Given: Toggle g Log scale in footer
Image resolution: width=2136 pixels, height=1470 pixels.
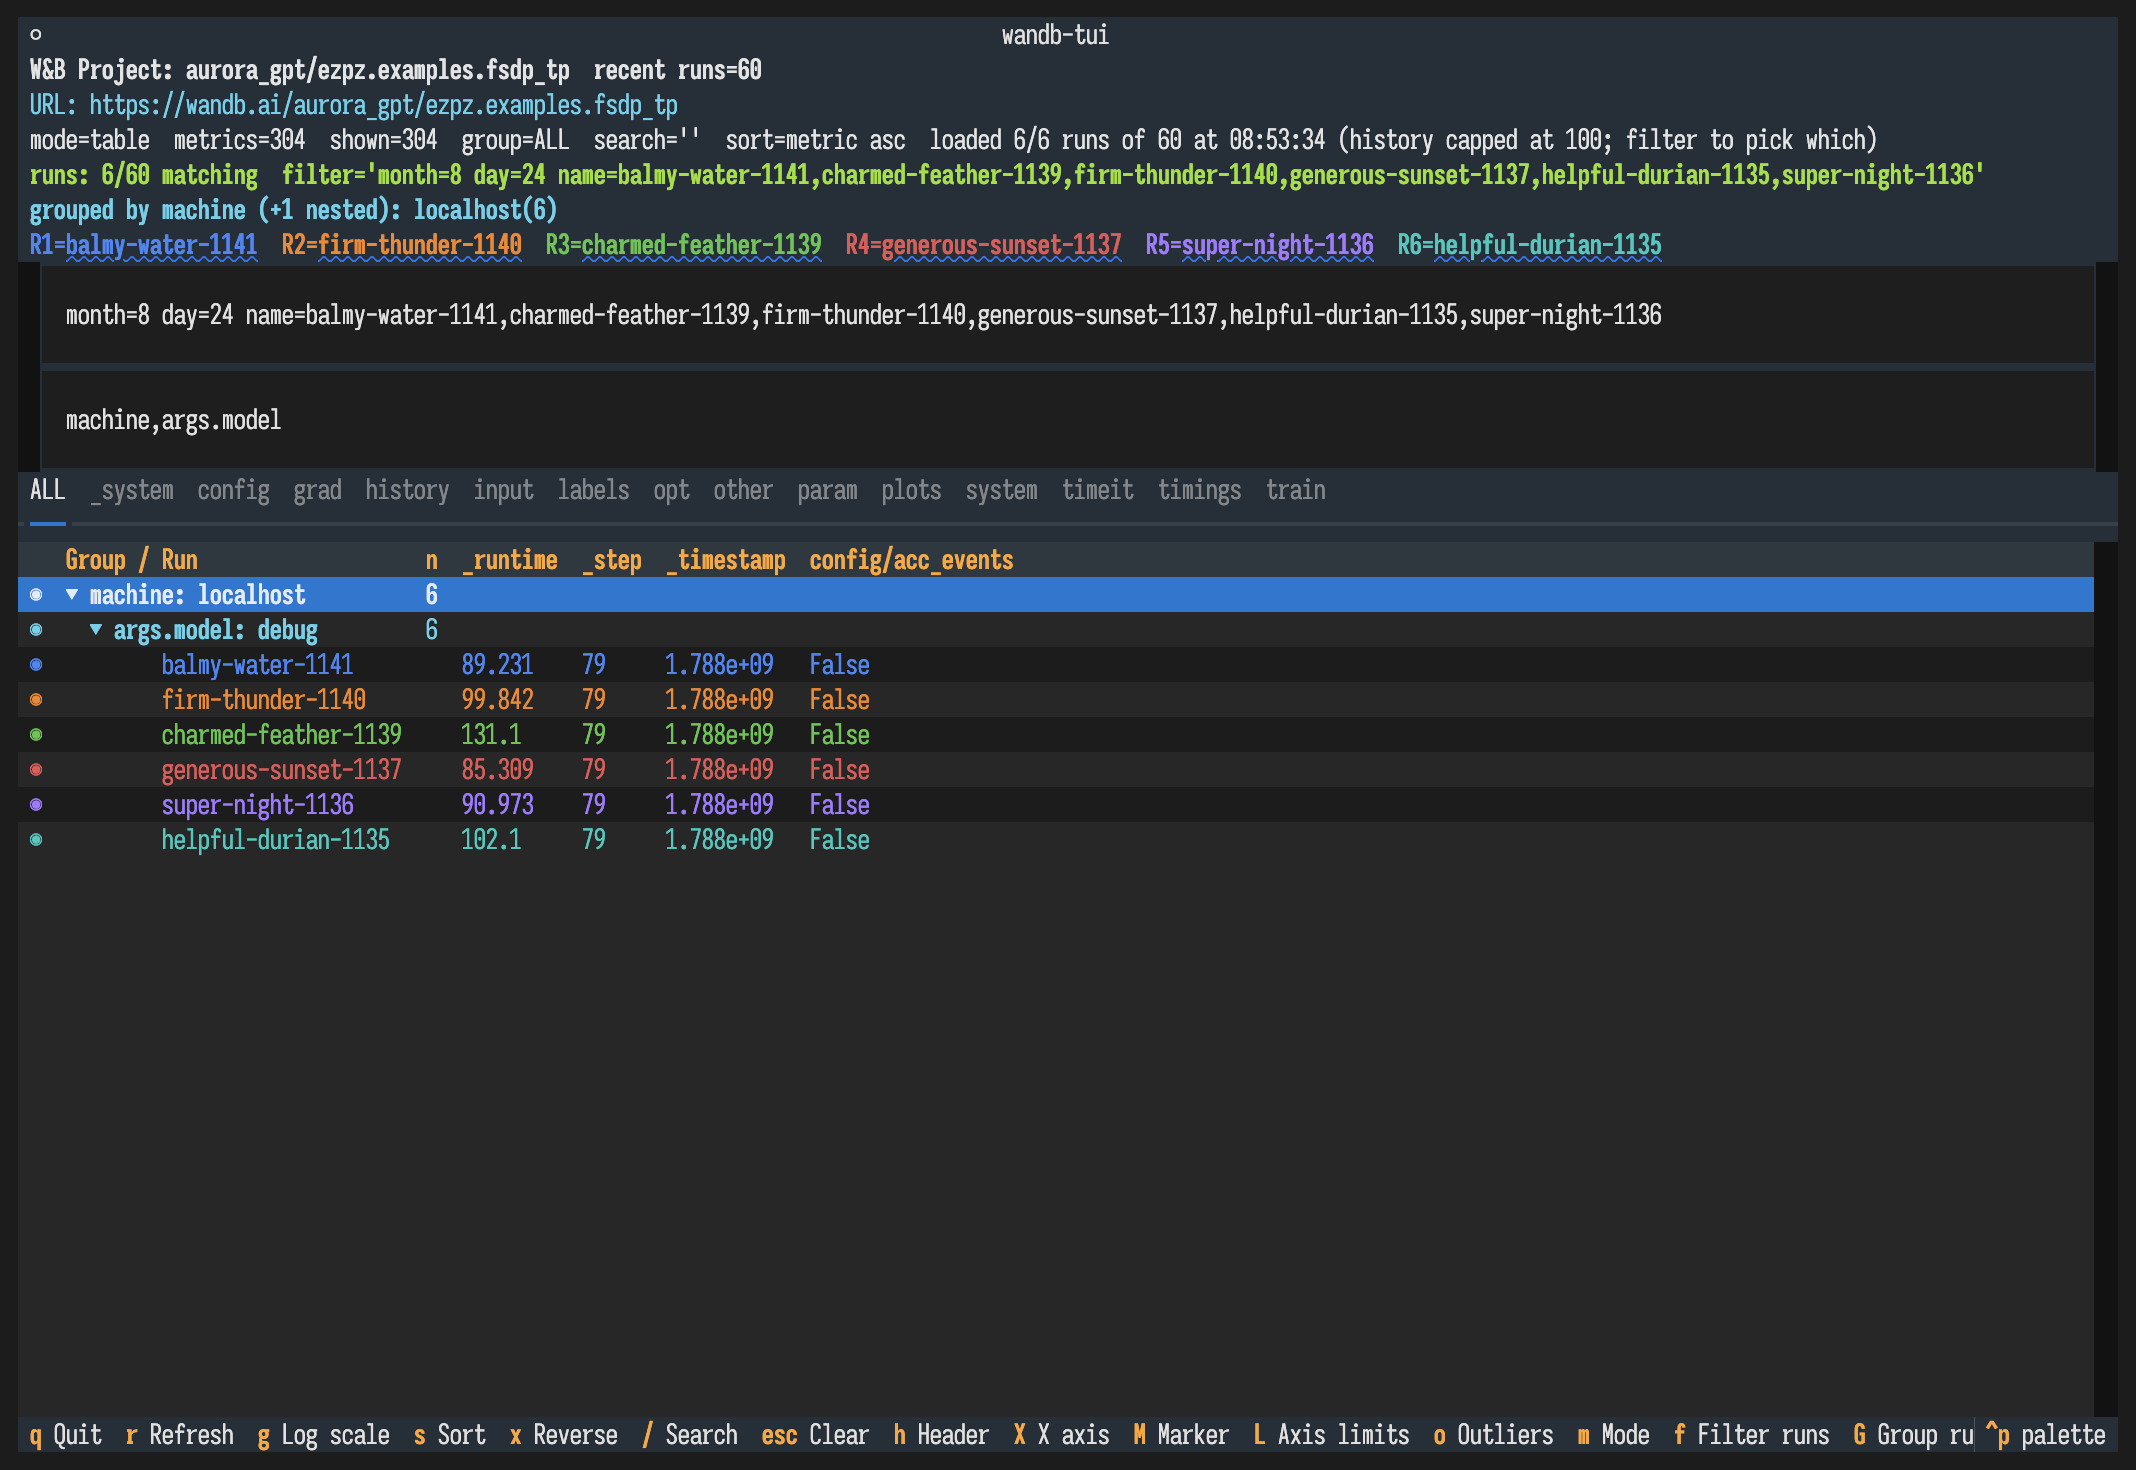Looking at the screenshot, I should [323, 1435].
